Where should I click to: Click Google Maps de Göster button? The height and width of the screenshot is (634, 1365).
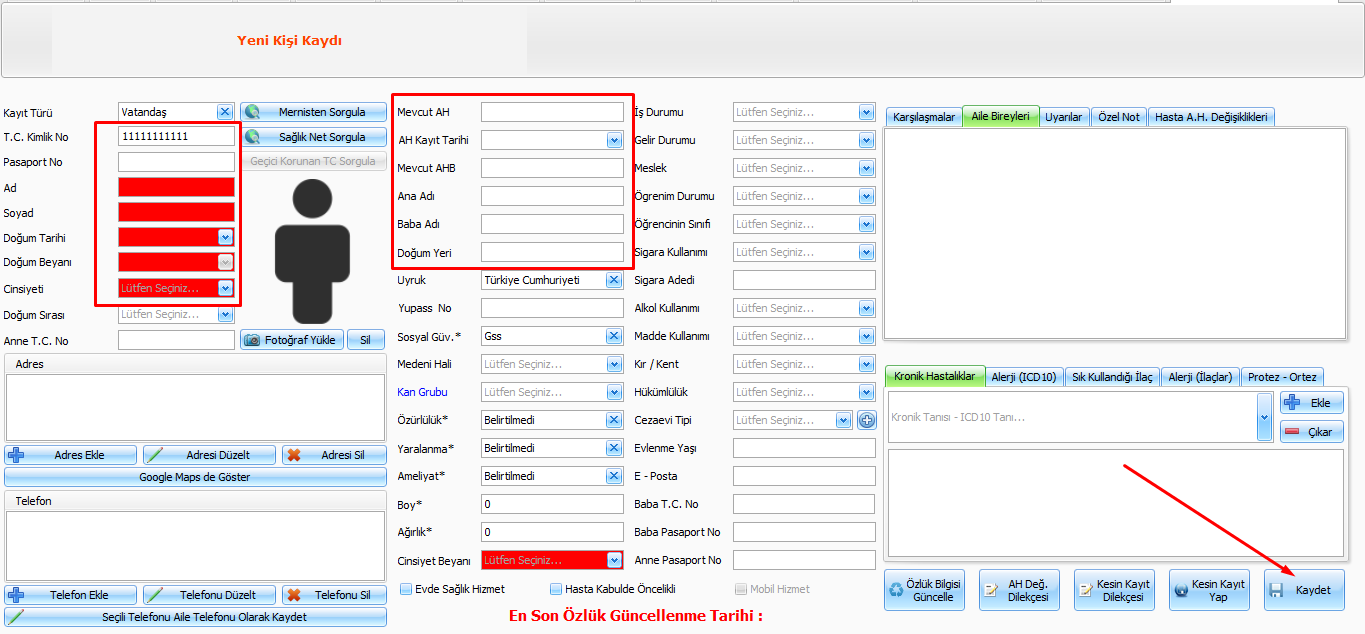(x=195, y=477)
